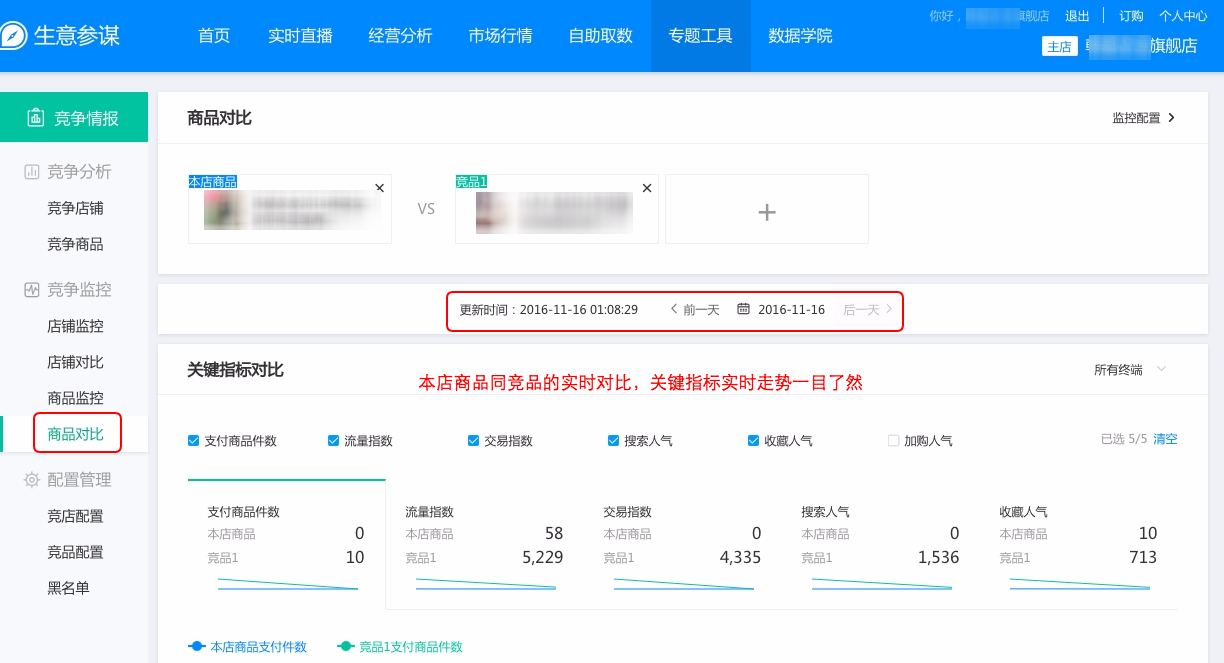The image size is (1224, 663).
Task: Click 退出 to log out
Action: coord(1077,16)
